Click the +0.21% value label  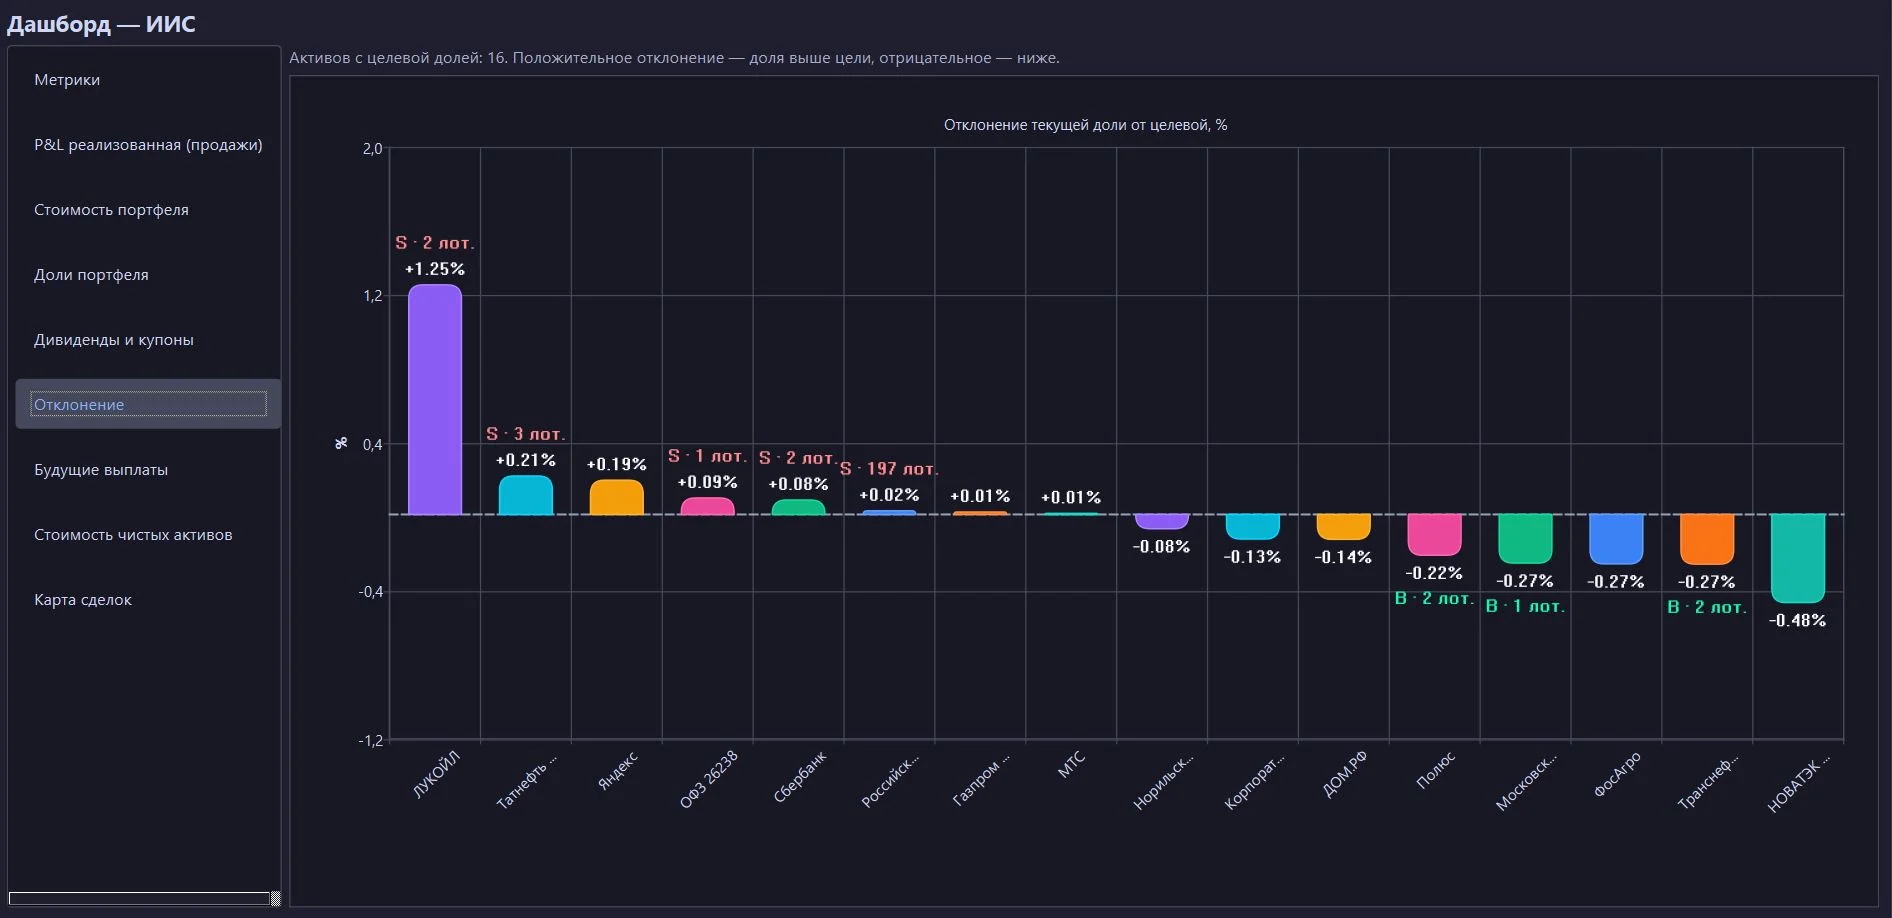click(526, 460)
